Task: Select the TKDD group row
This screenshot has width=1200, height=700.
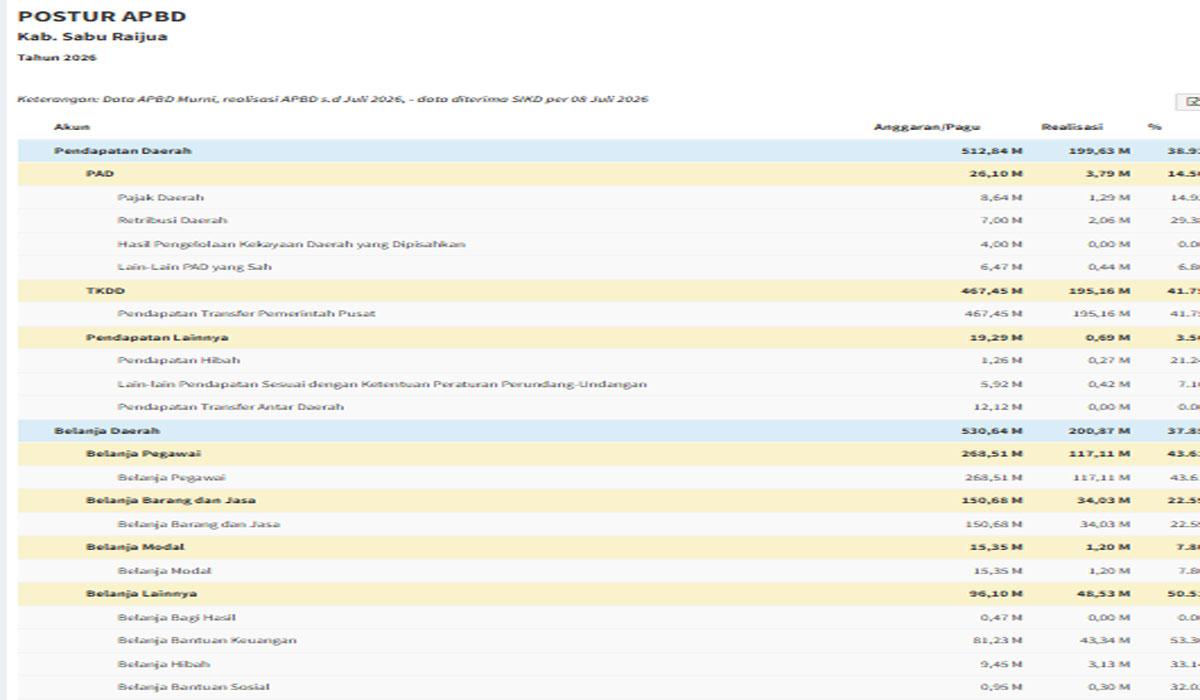Action: [x=609, y=291]
